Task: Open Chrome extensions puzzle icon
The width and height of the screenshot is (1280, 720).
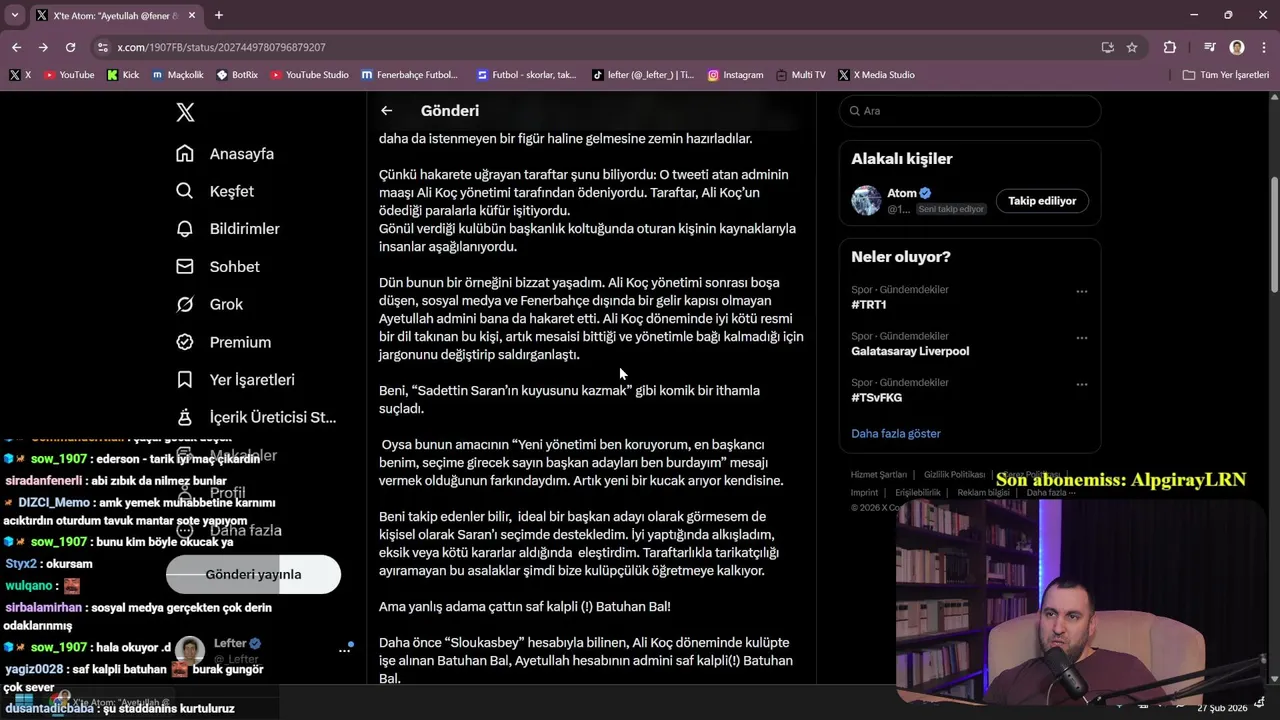Action: 1170,47
